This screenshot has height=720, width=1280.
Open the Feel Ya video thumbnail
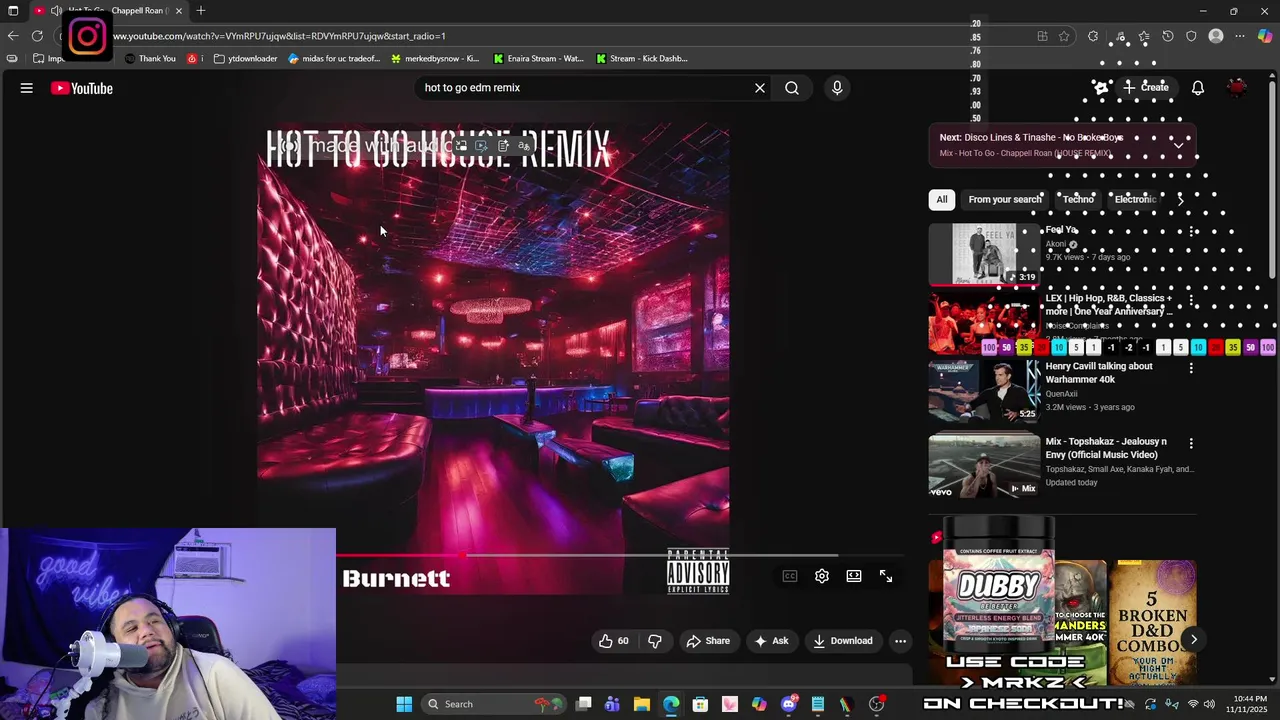pyautogui.click(x=984, y=254)
